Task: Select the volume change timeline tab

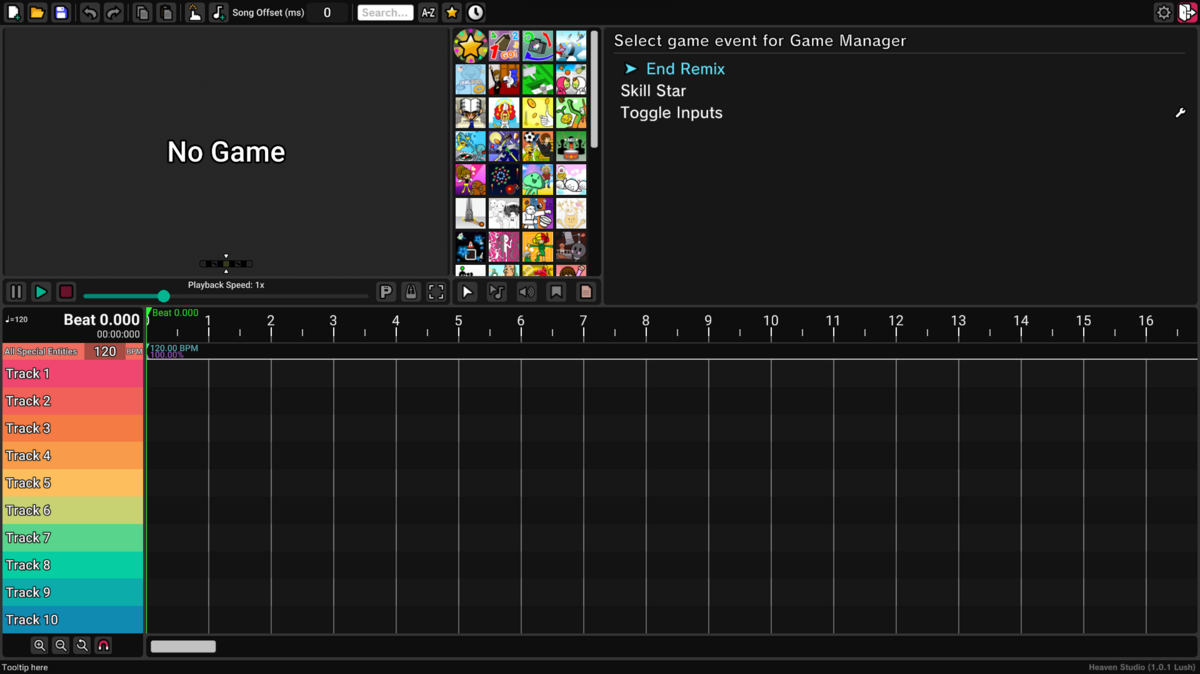Action: 527,292
